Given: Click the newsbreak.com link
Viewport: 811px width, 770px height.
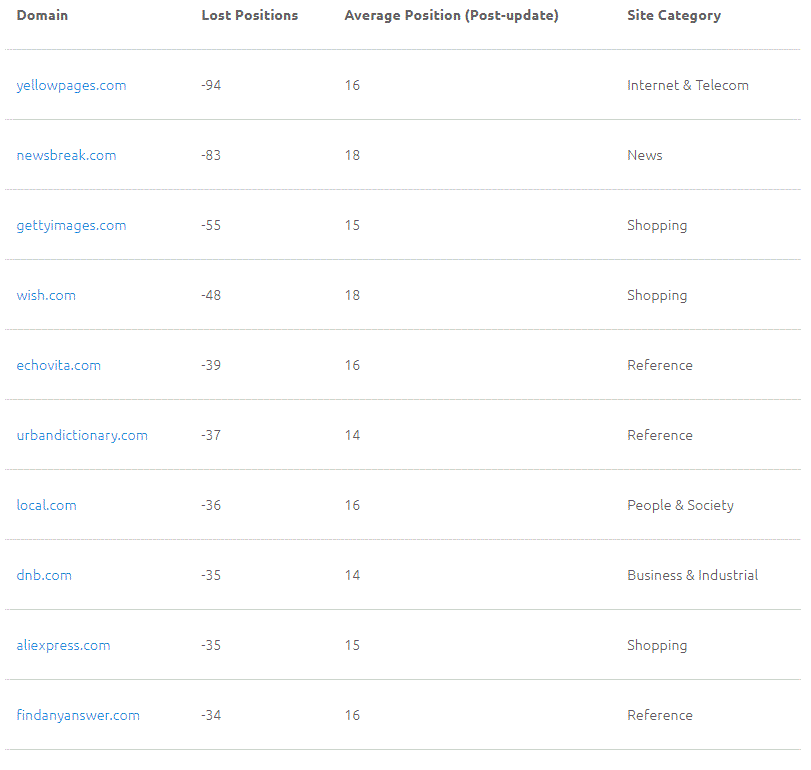Looking at the screenshot, I should coord(66,155).
